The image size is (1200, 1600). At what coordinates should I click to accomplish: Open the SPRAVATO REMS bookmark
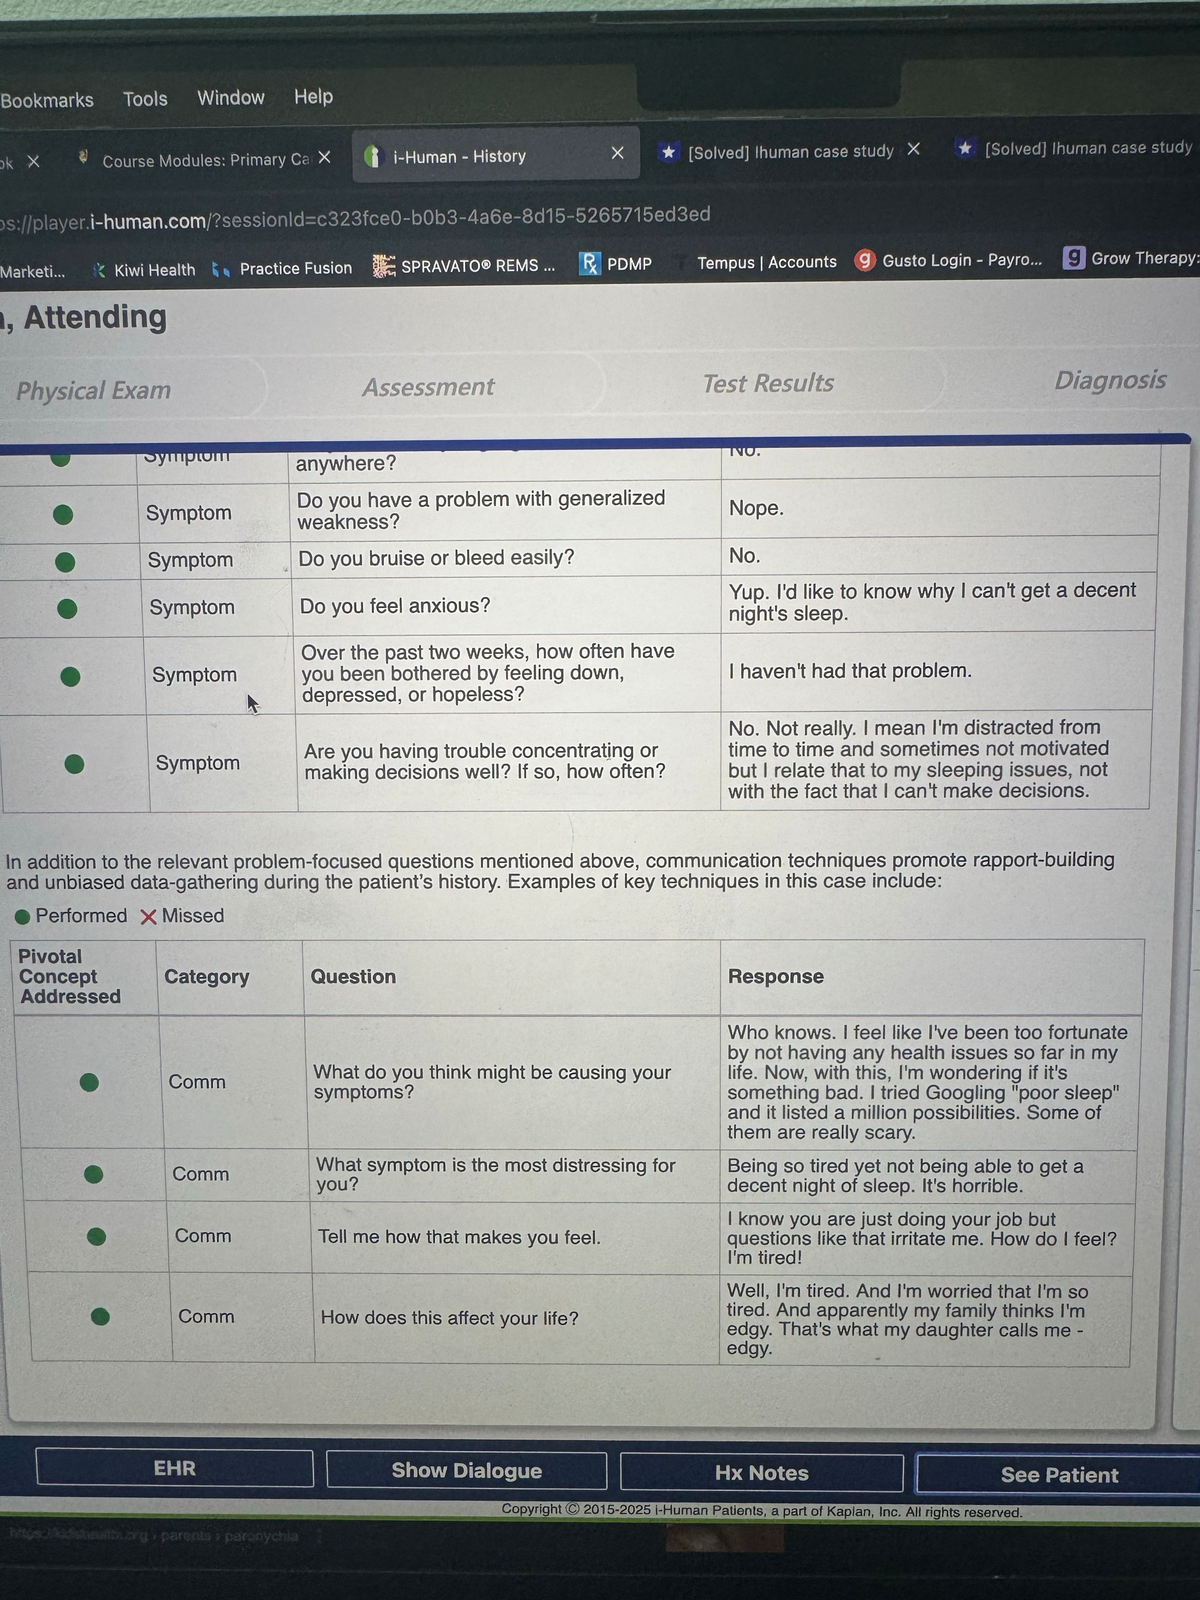point(464,266)
